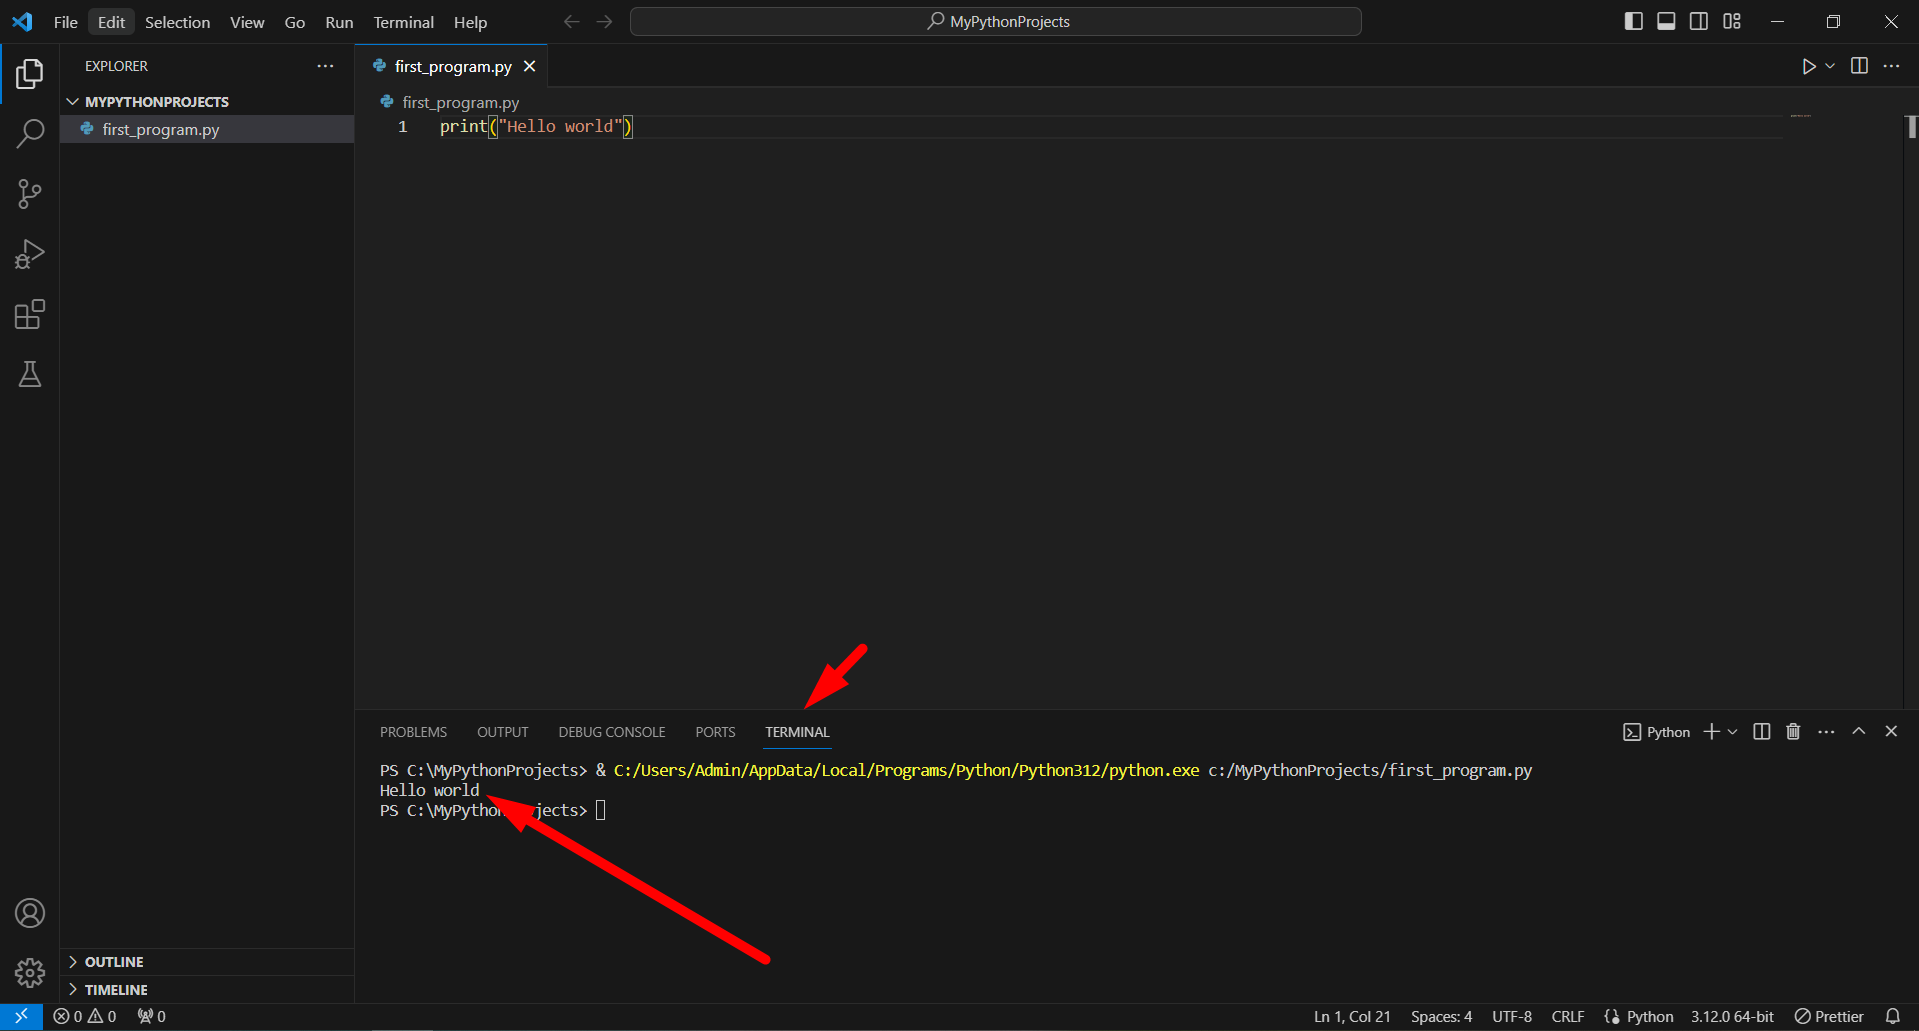Open the Accounts icon near bottom left

pos(30,912)
